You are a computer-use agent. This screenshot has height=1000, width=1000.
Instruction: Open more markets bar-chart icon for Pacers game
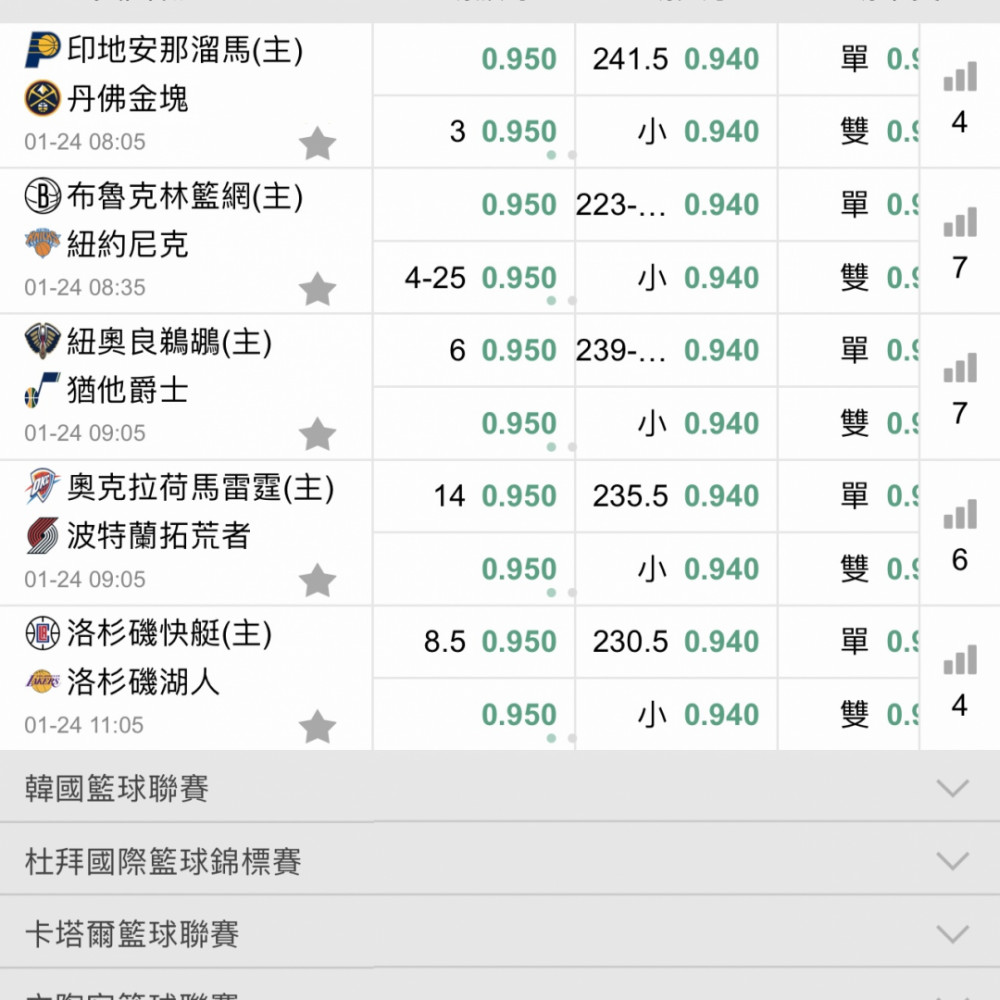tap(960, 78)
